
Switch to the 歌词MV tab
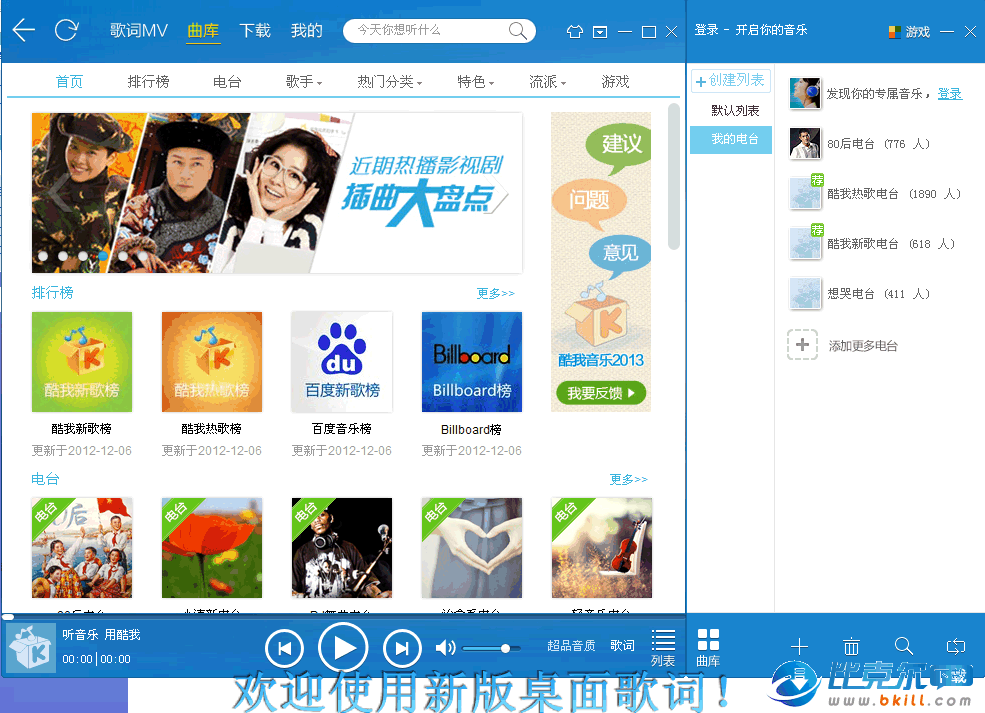coord(139,30)
